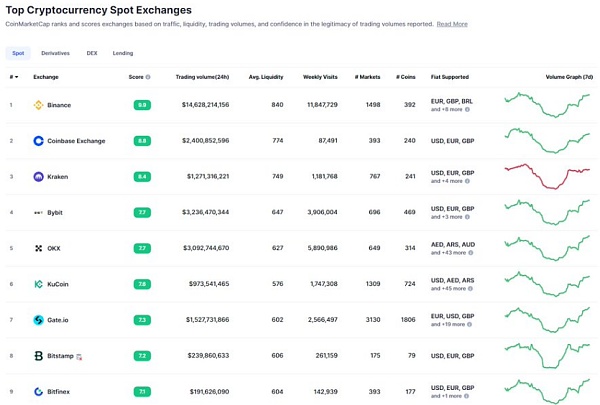Open the Read More link

pos(452,23)
